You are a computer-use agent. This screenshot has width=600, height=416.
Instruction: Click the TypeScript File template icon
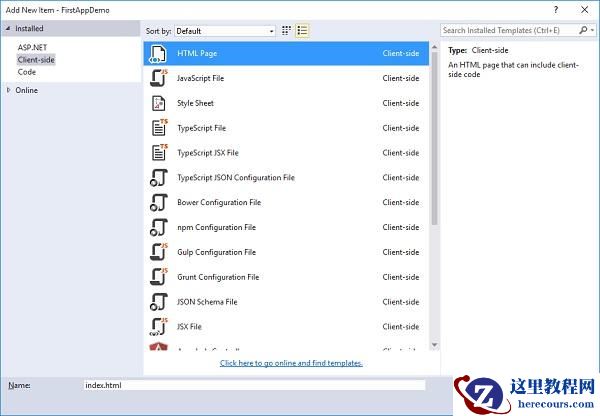159,128
